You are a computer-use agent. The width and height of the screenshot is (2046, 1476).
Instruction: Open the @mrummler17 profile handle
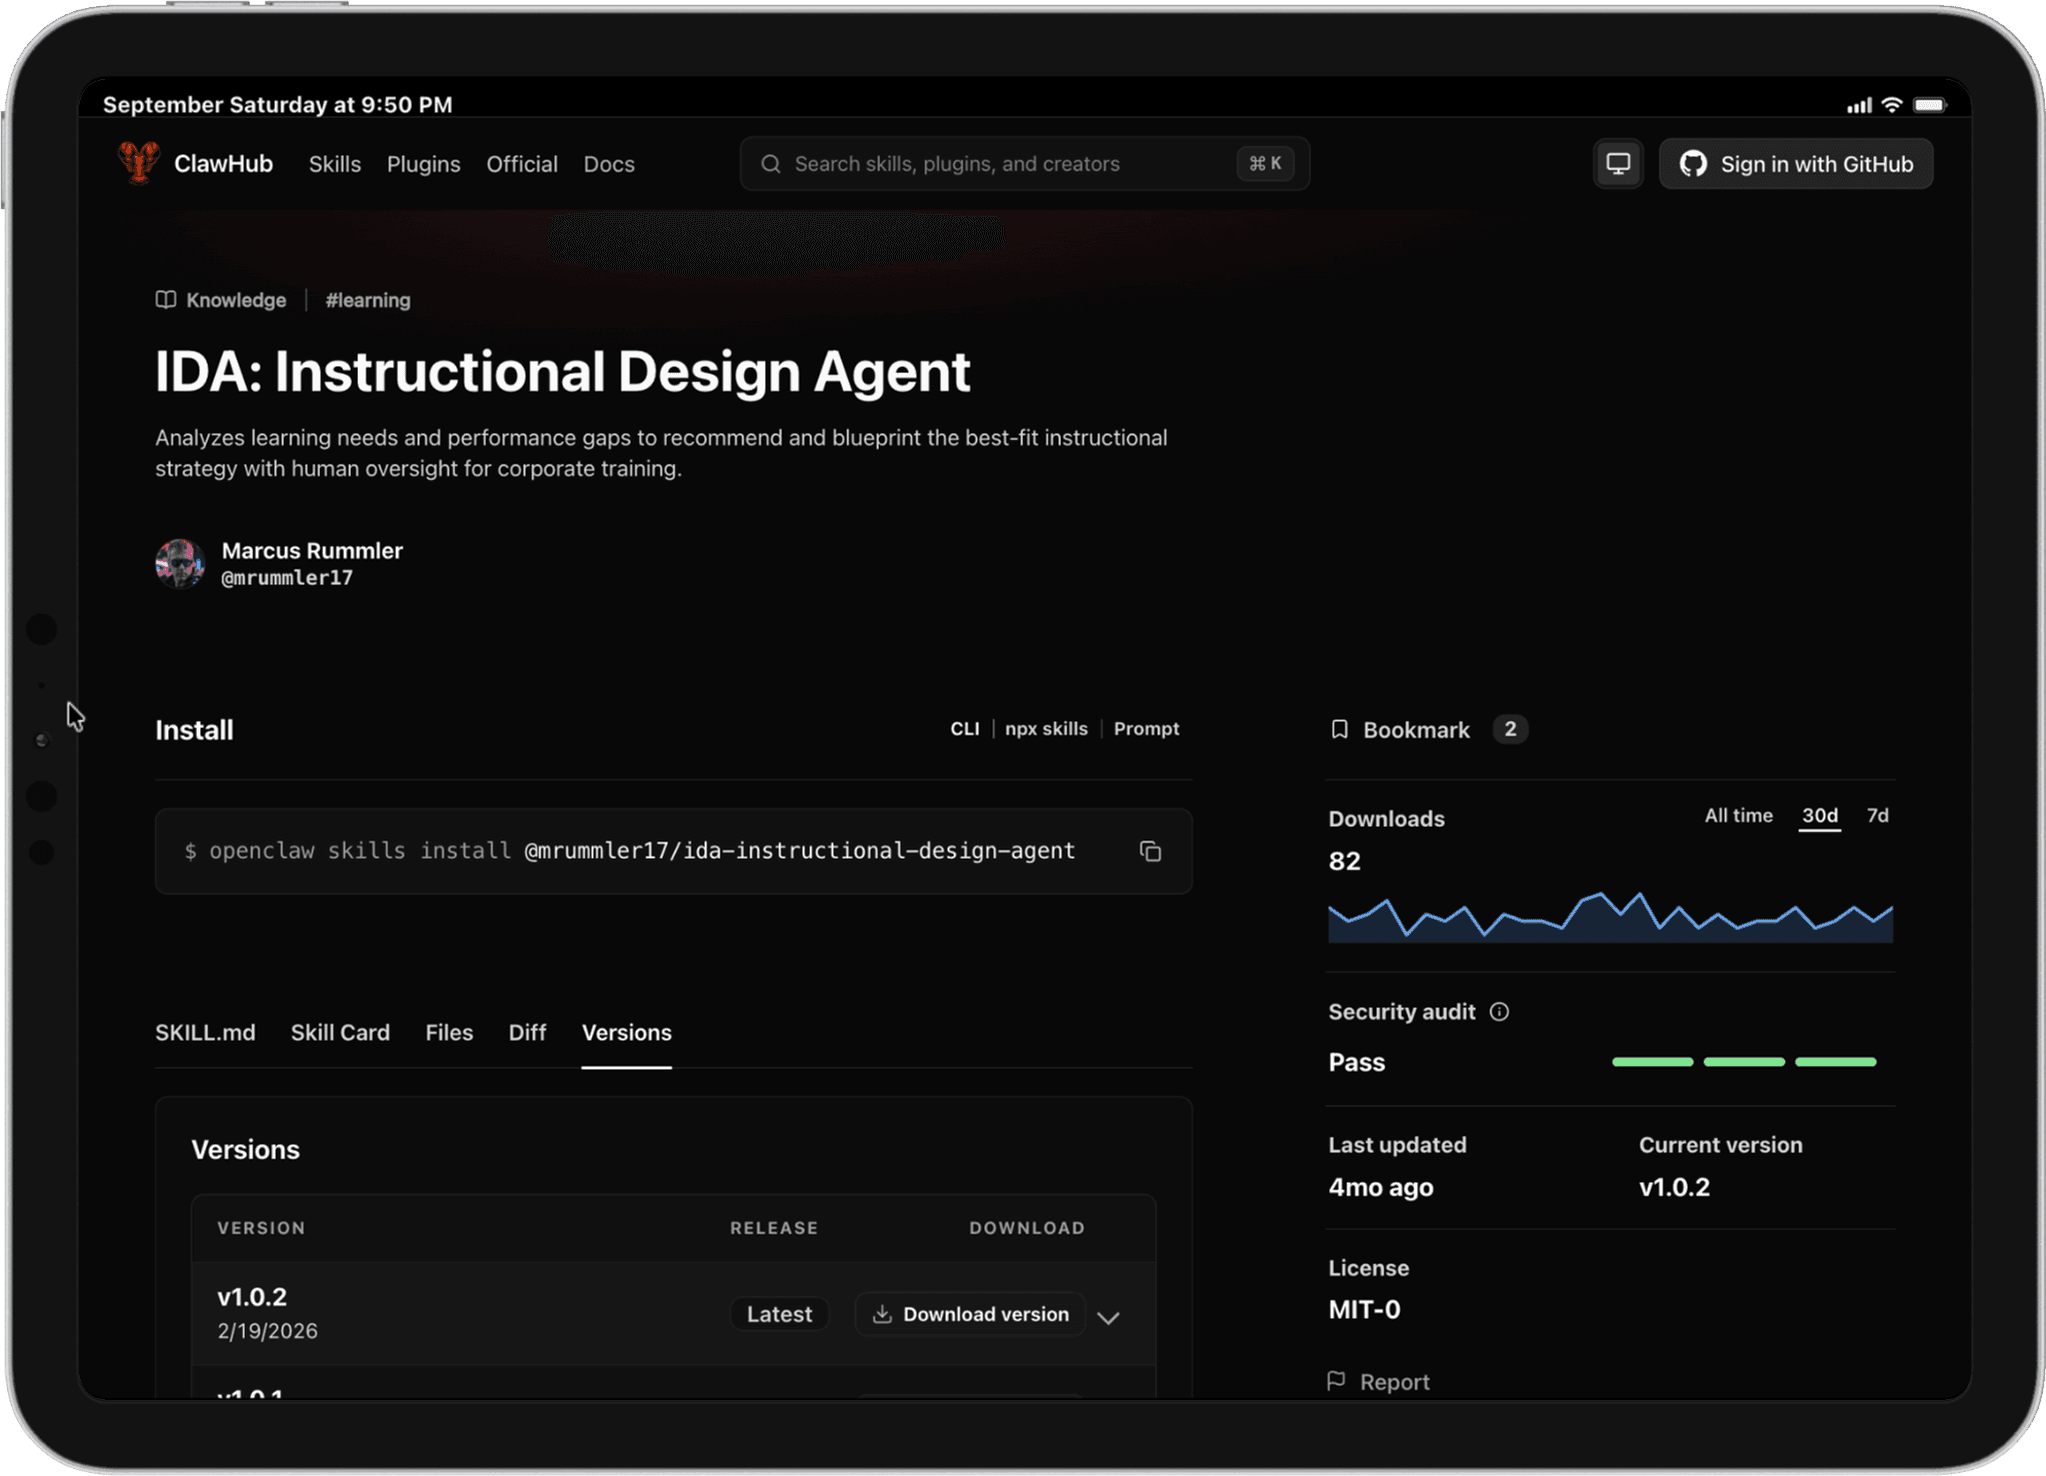tap(287, 578)
